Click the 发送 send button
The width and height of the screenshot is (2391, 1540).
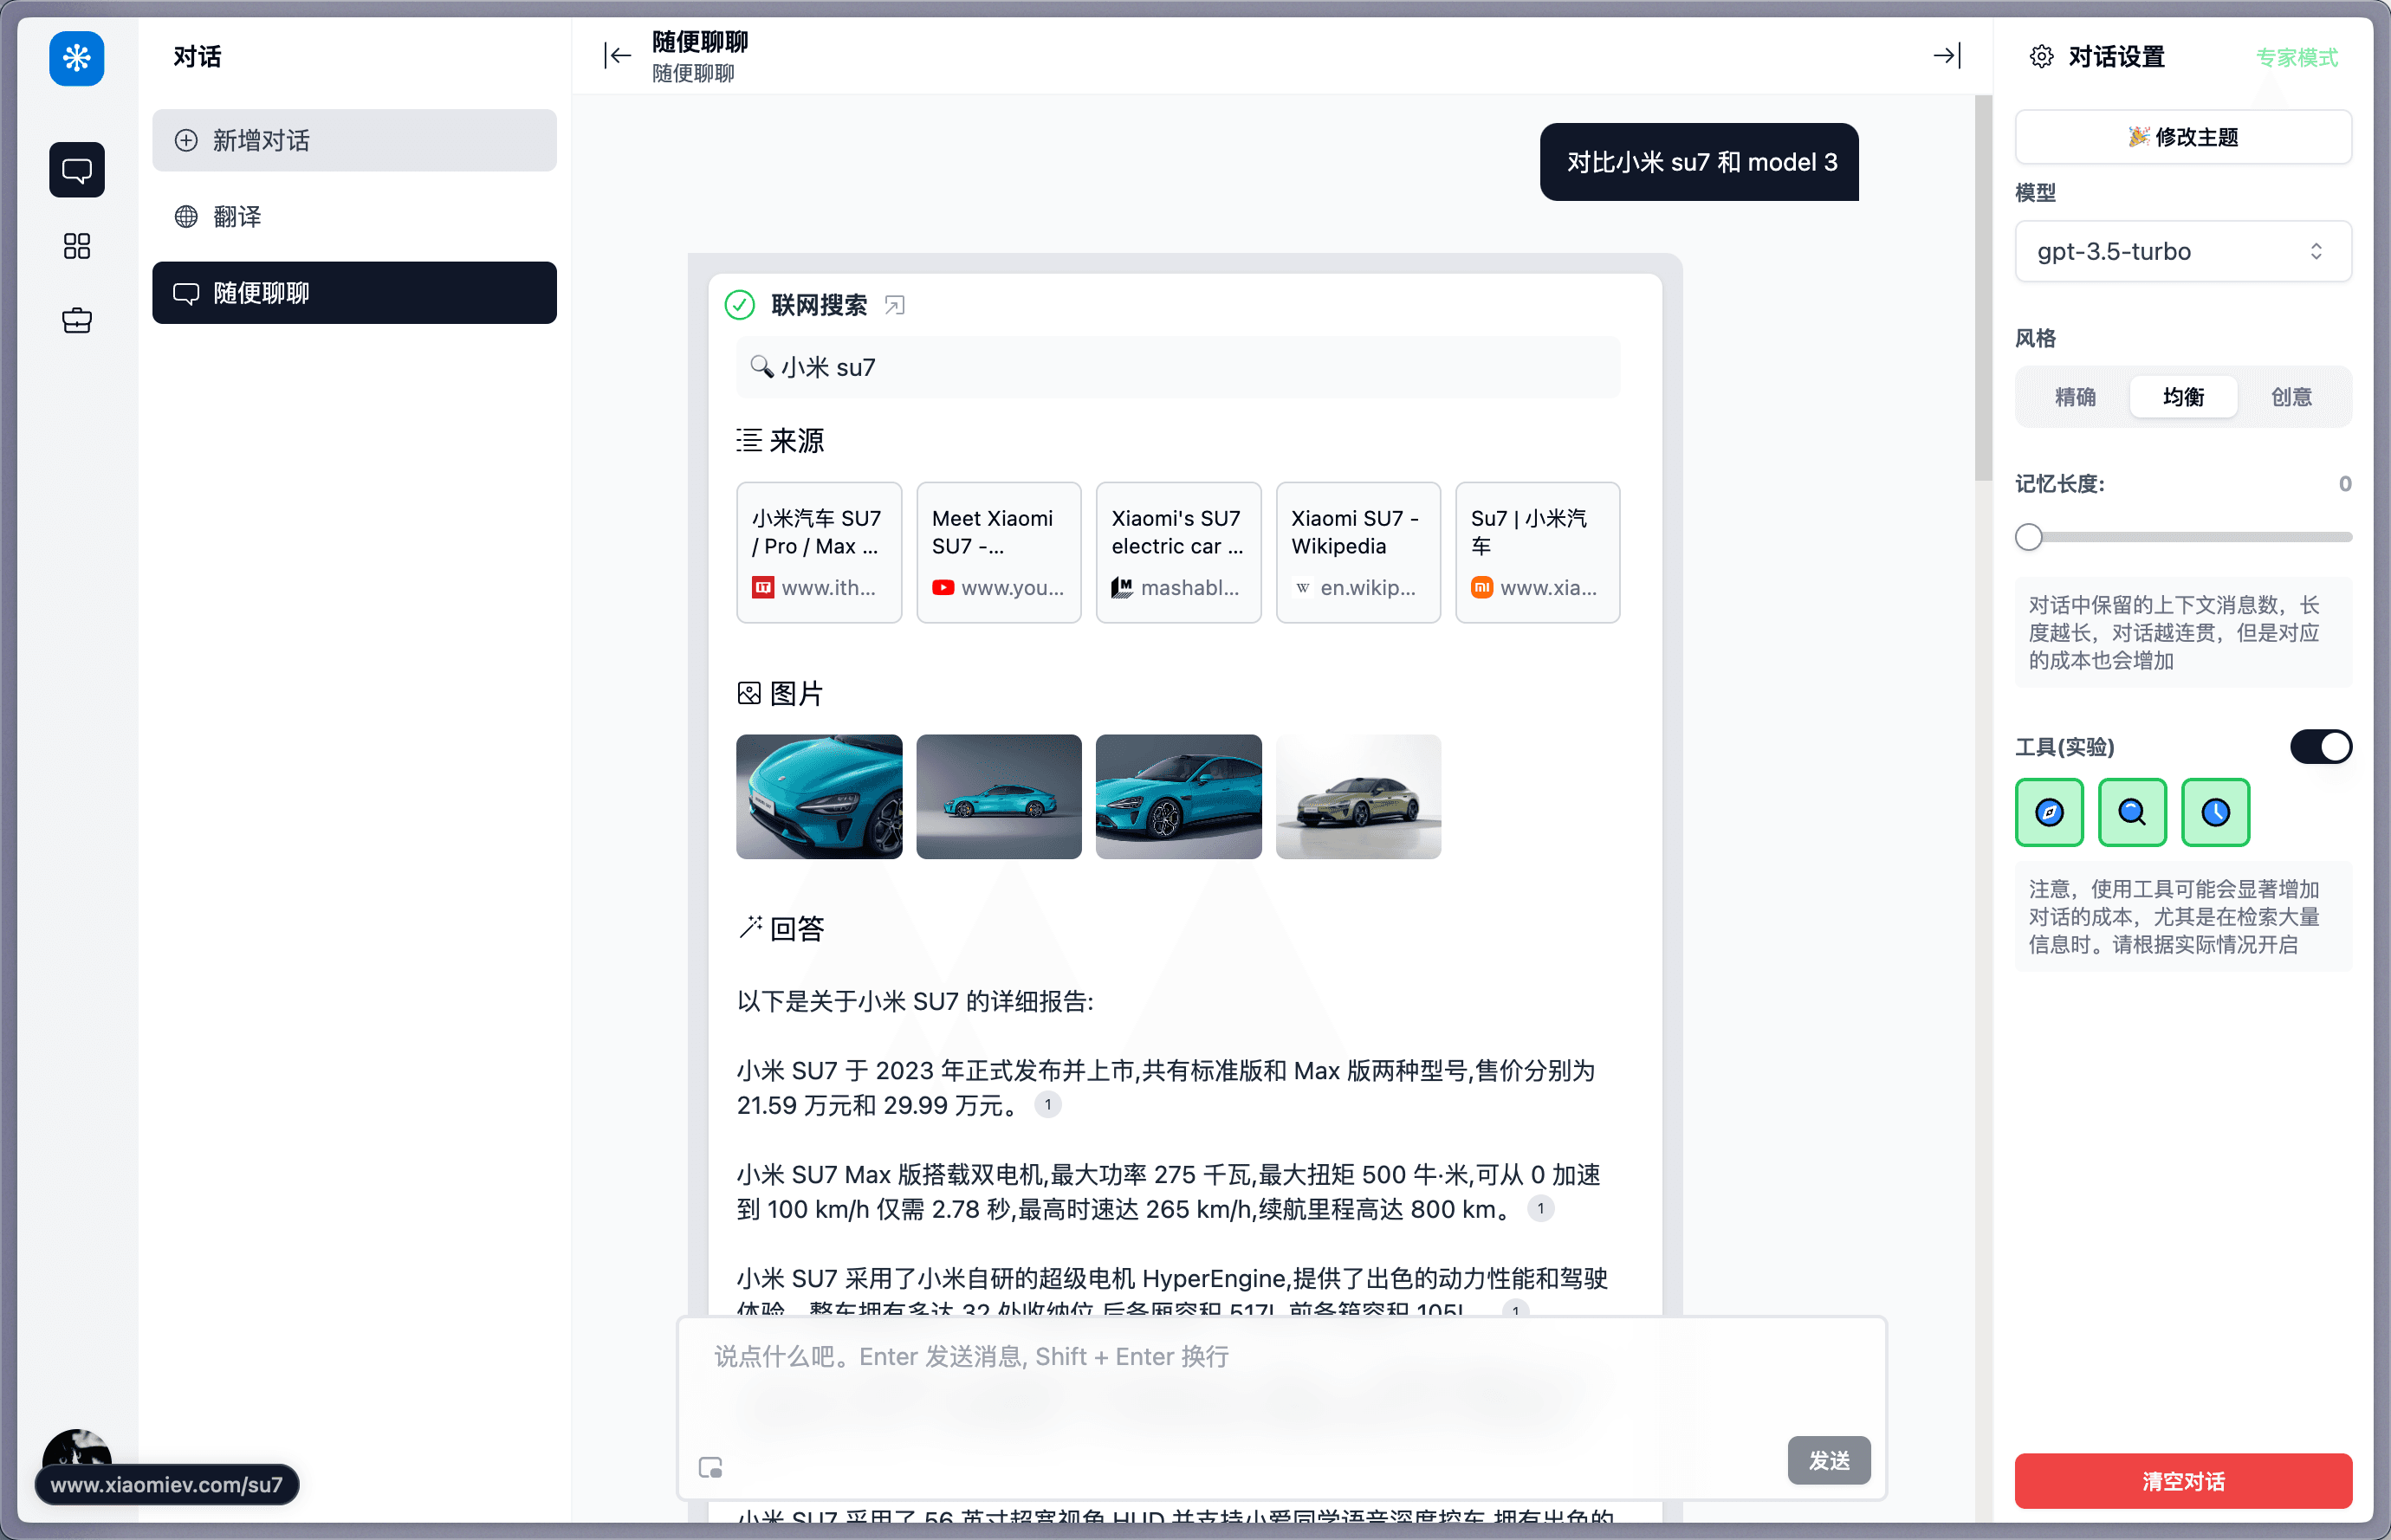tap(1828, 1460)
